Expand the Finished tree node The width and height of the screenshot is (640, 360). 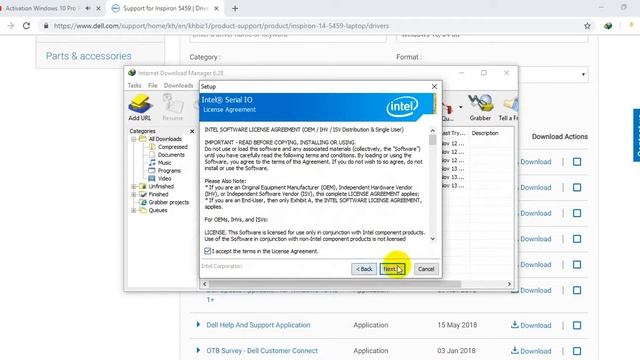(x=133, y=194)
